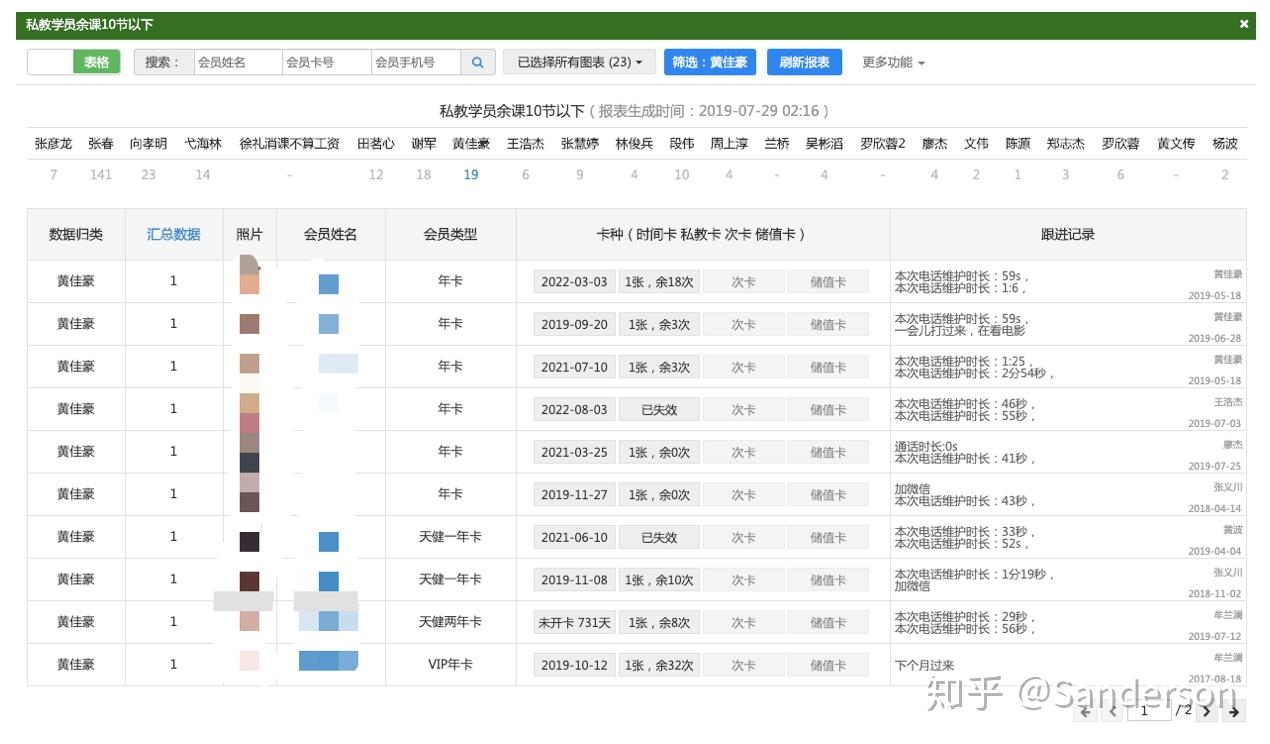Image resolution: width=1270 pixels, height=744 pixels.
Task: Select coach 黄佳豪 in the name row
Action: pyautogui.click(x=471, y=144)
